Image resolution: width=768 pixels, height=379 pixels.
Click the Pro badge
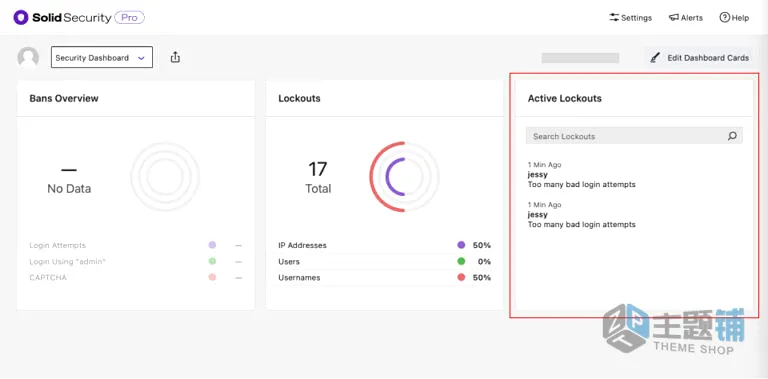click(129, 18)
